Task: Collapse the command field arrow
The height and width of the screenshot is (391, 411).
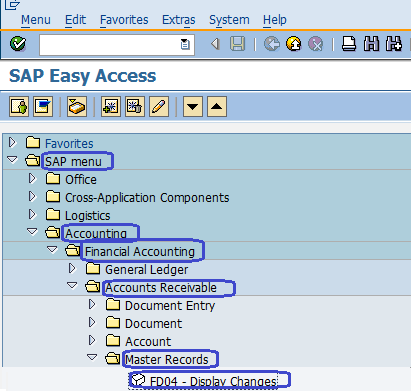Action: coord(215,44)
